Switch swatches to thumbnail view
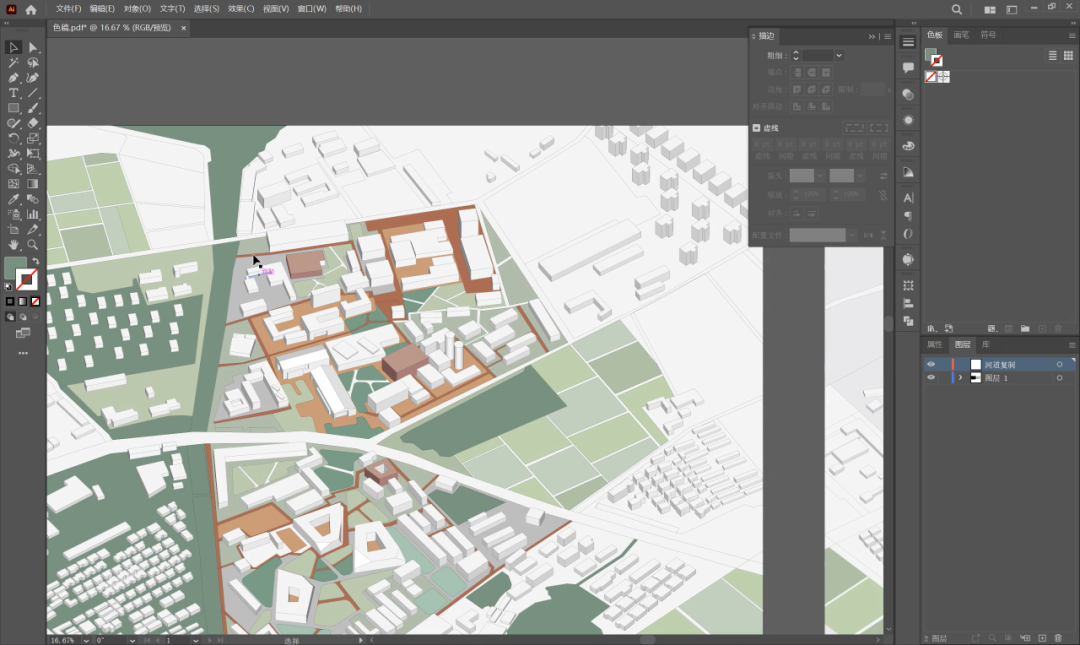The height and width of the screenshot is (645, 1080). click(1068, 56)
